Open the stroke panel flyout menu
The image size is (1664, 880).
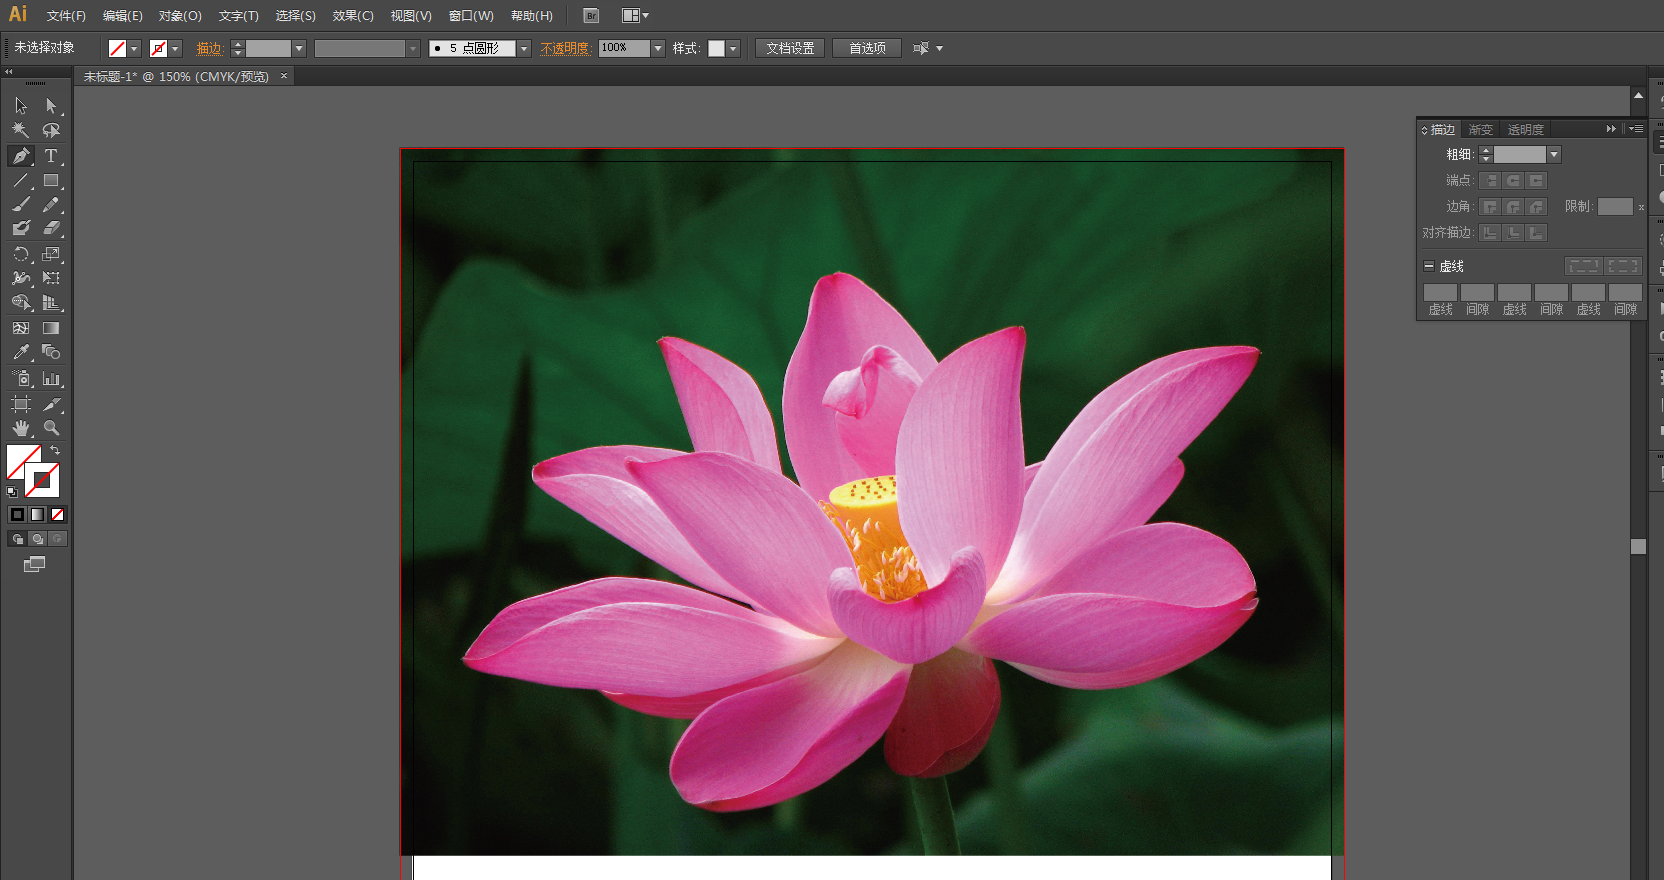pyautogui.click(x=1636, y=129)
